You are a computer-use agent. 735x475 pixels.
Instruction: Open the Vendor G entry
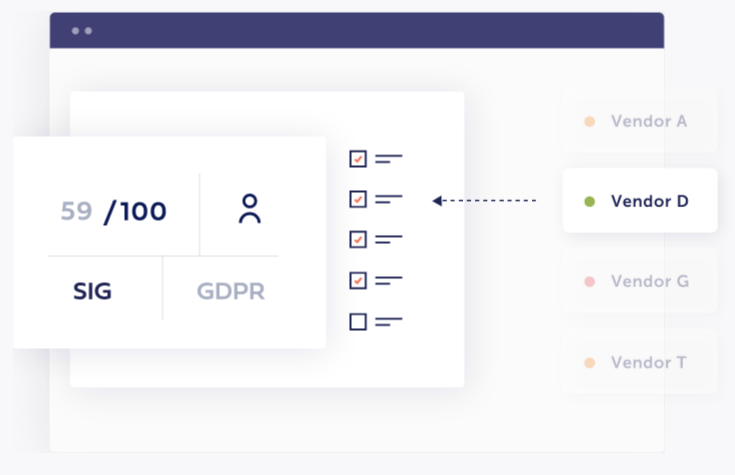coord(640,281)
